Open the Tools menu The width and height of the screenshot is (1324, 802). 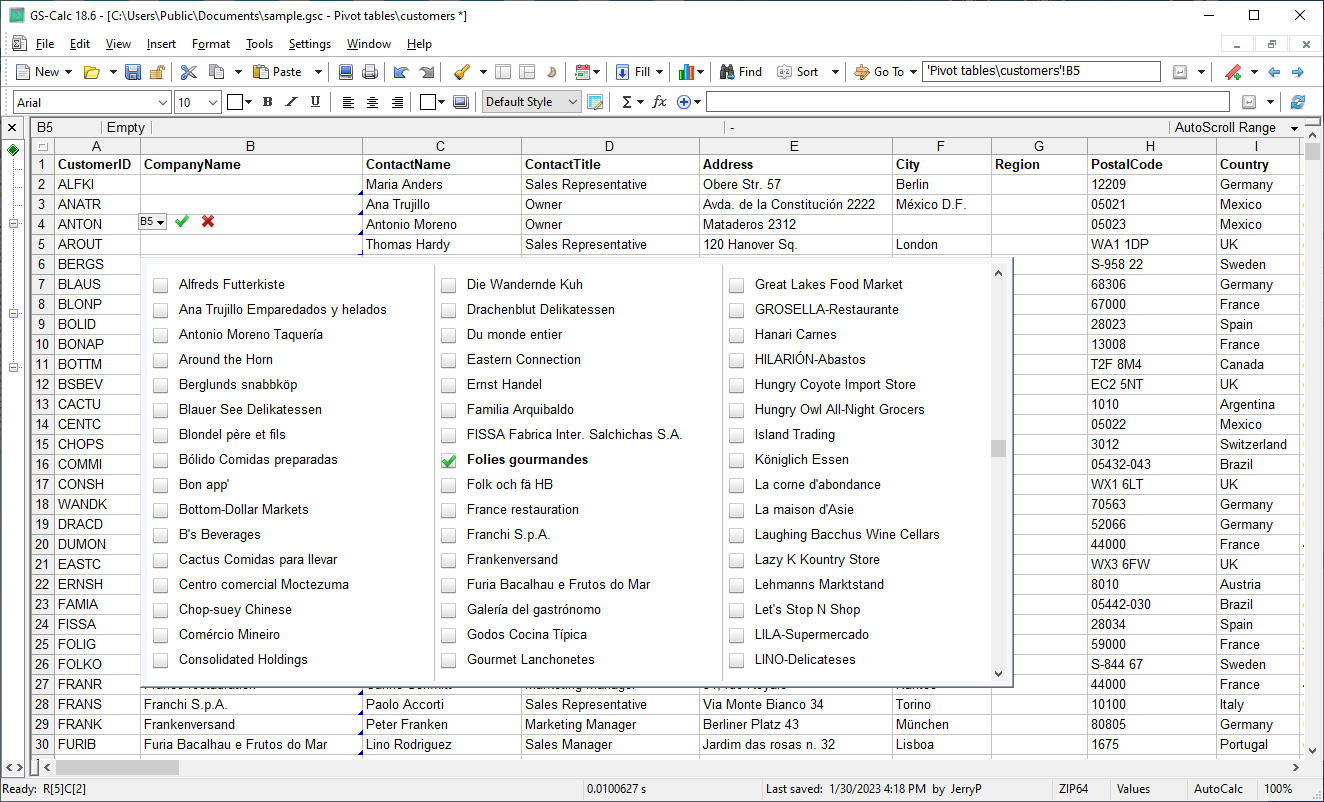(259, 44)
